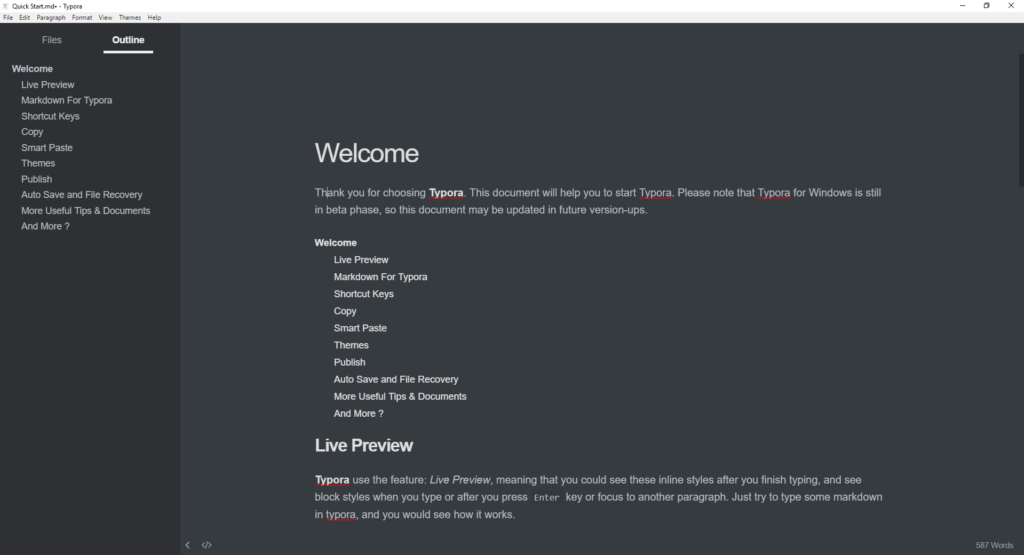The height and width of the screenshot is (555, 1024).
Task: Open Auto Save and File Recovery in sidebar
Action: pyautogui.click(x=82, y=195)
